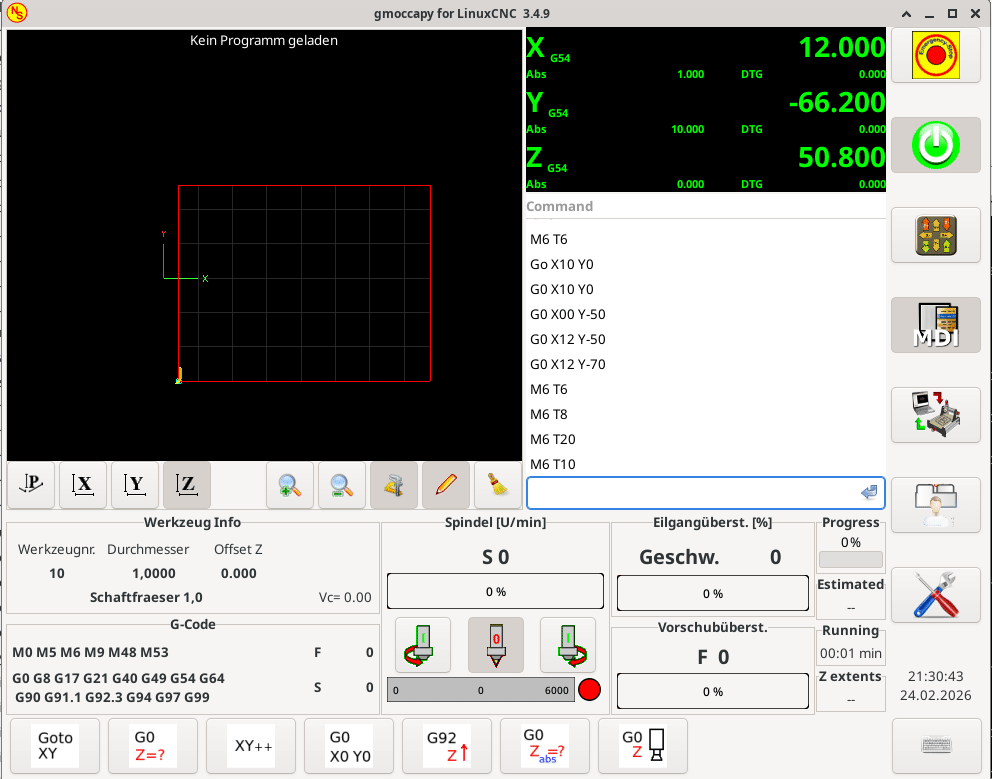This screenshot has width=992, height=779.
Task: Zoom in on the toolpath preview
Action: [x=290, y=486]
